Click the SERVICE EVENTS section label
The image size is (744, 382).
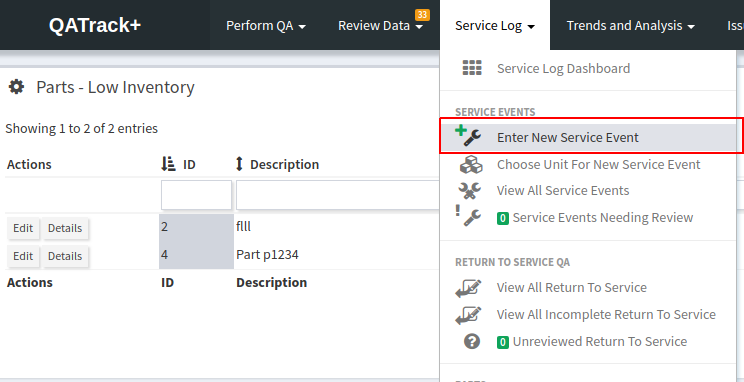tap(495, 112)
